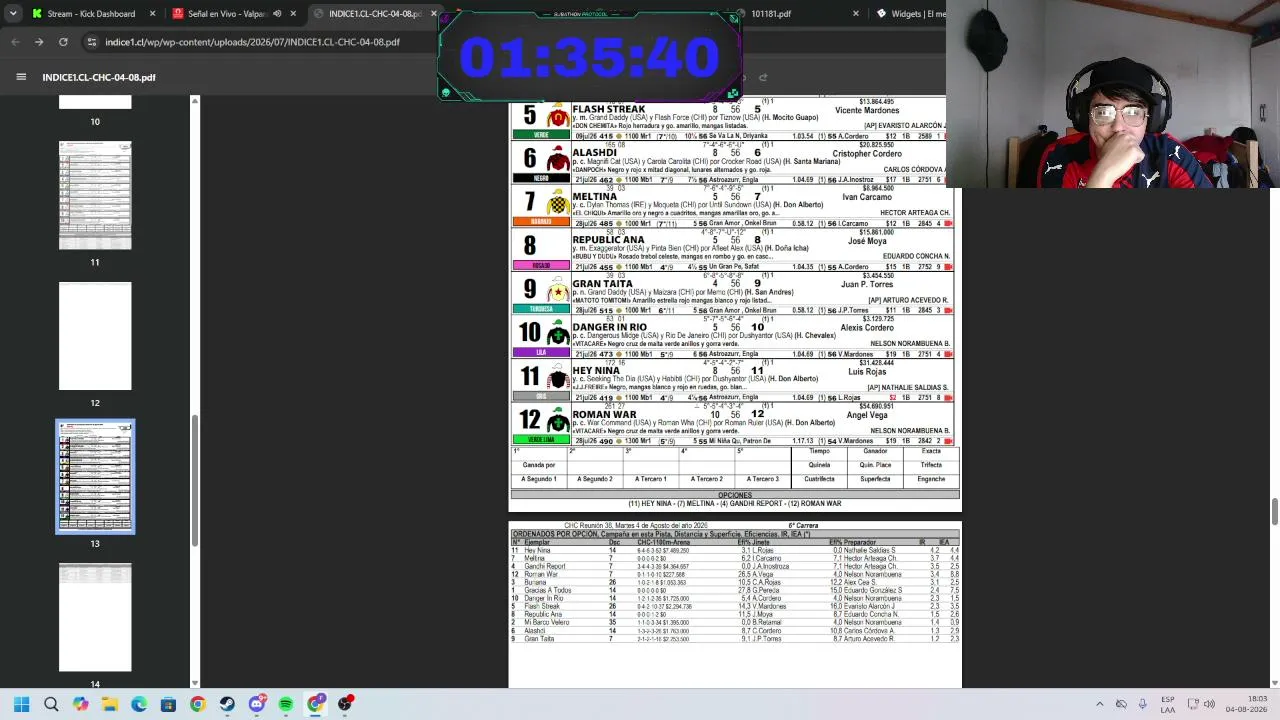Close the 101181.pdf tab

(x=856, y=14)
